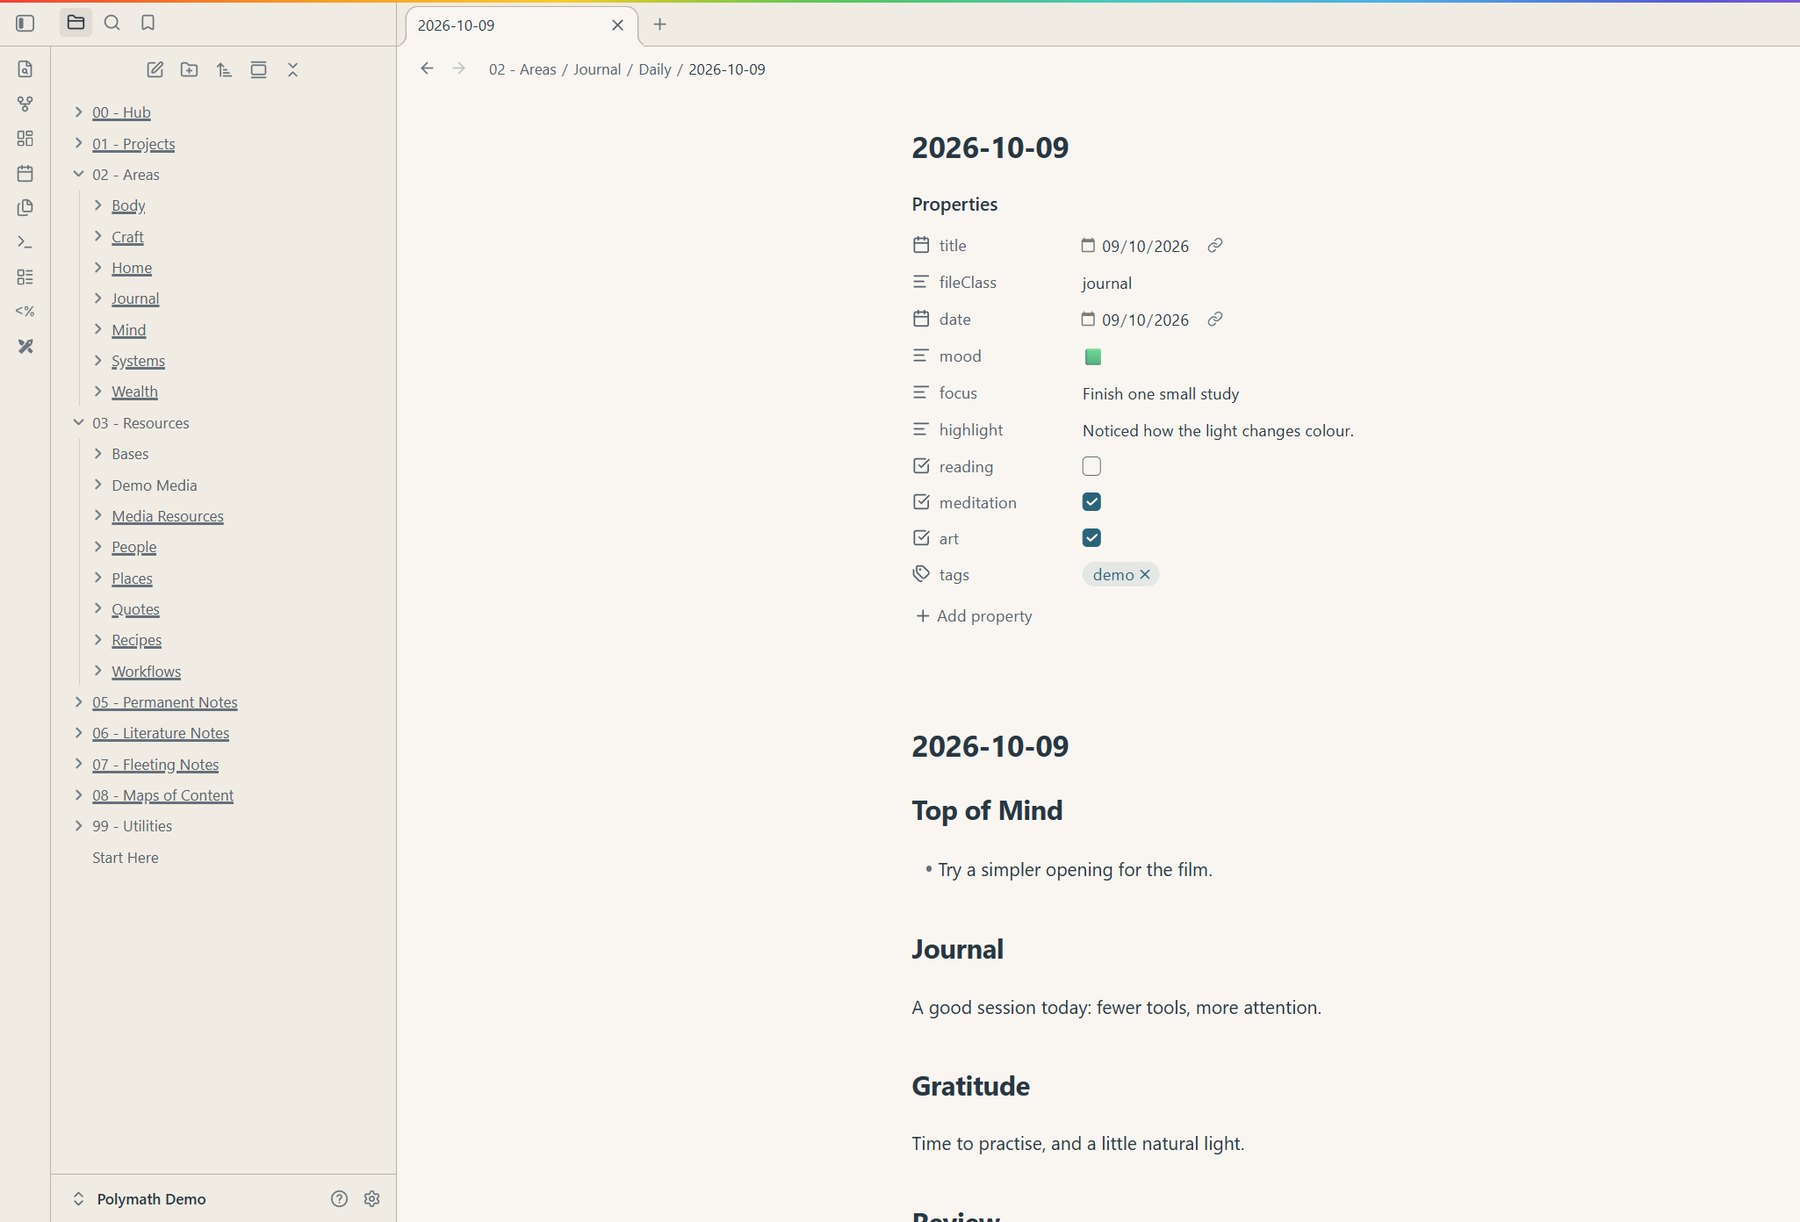This screenshot has width=1800, height=1222.
Task: Expand the 00 - Hub folder
Action: pos(79,112)
